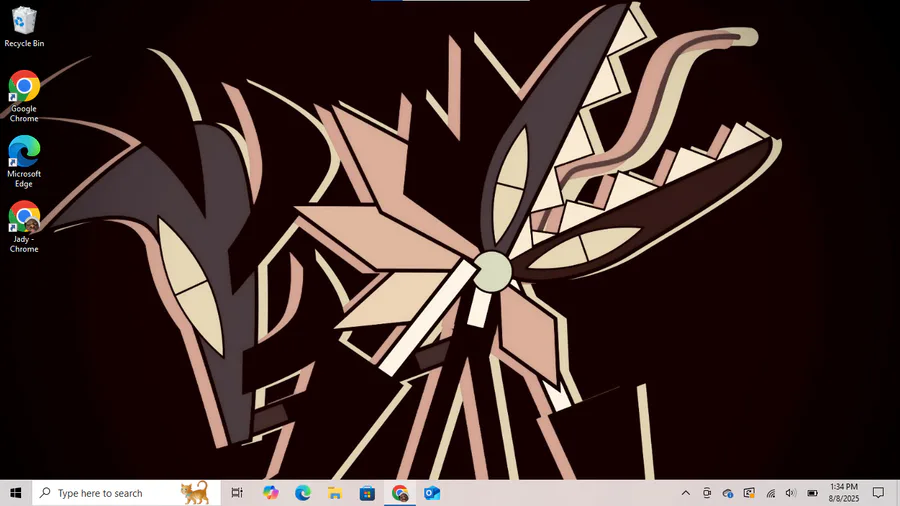The width and height of the screenshot is (900, 506).
Task: Launch Copilot from the taskbar
Action: (270, 493)
